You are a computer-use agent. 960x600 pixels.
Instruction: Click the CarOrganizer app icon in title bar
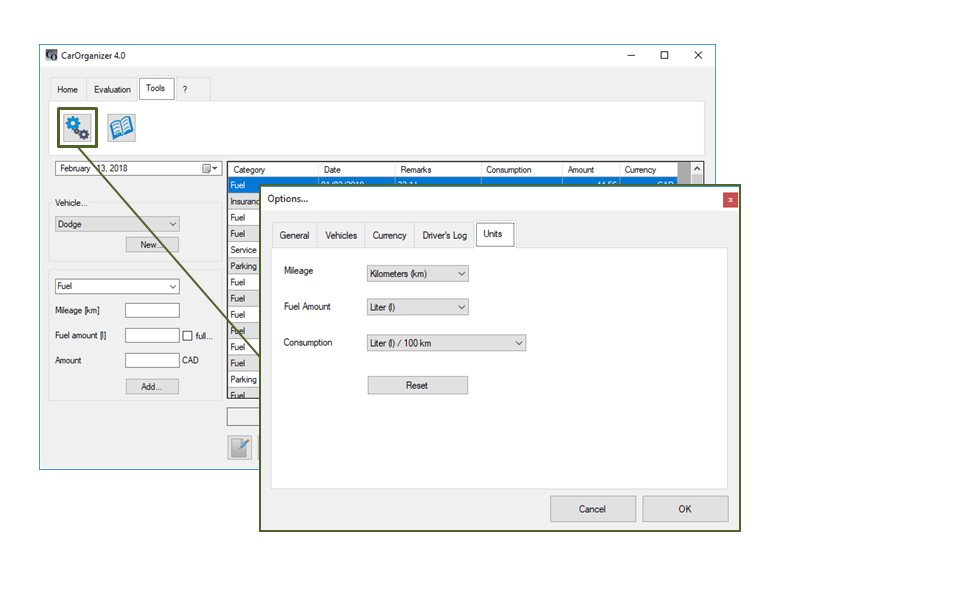[x=51, y=55]
